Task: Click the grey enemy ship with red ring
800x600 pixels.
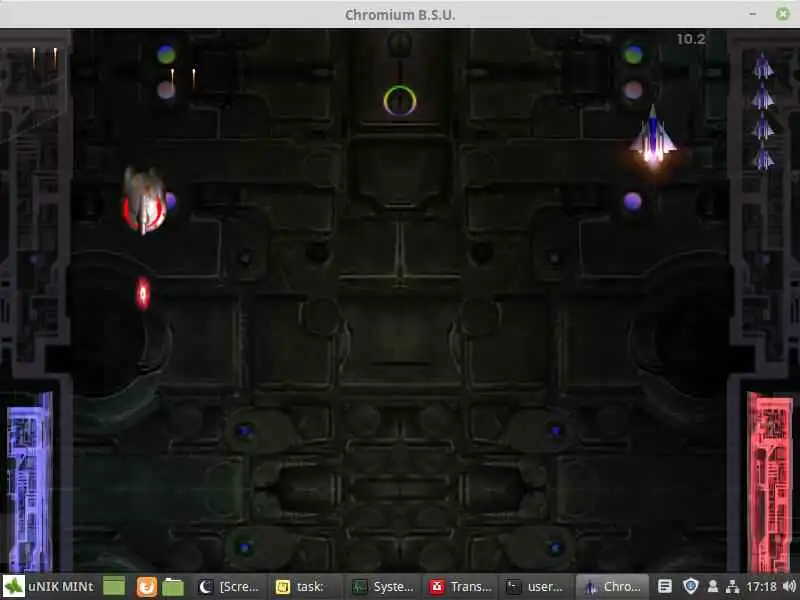Action: (x=144, y=201)
